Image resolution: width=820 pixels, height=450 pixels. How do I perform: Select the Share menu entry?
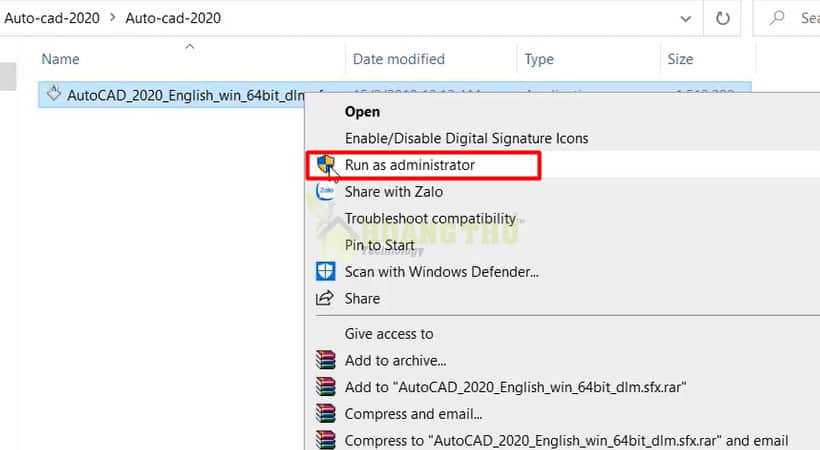[x=362, y=298]
